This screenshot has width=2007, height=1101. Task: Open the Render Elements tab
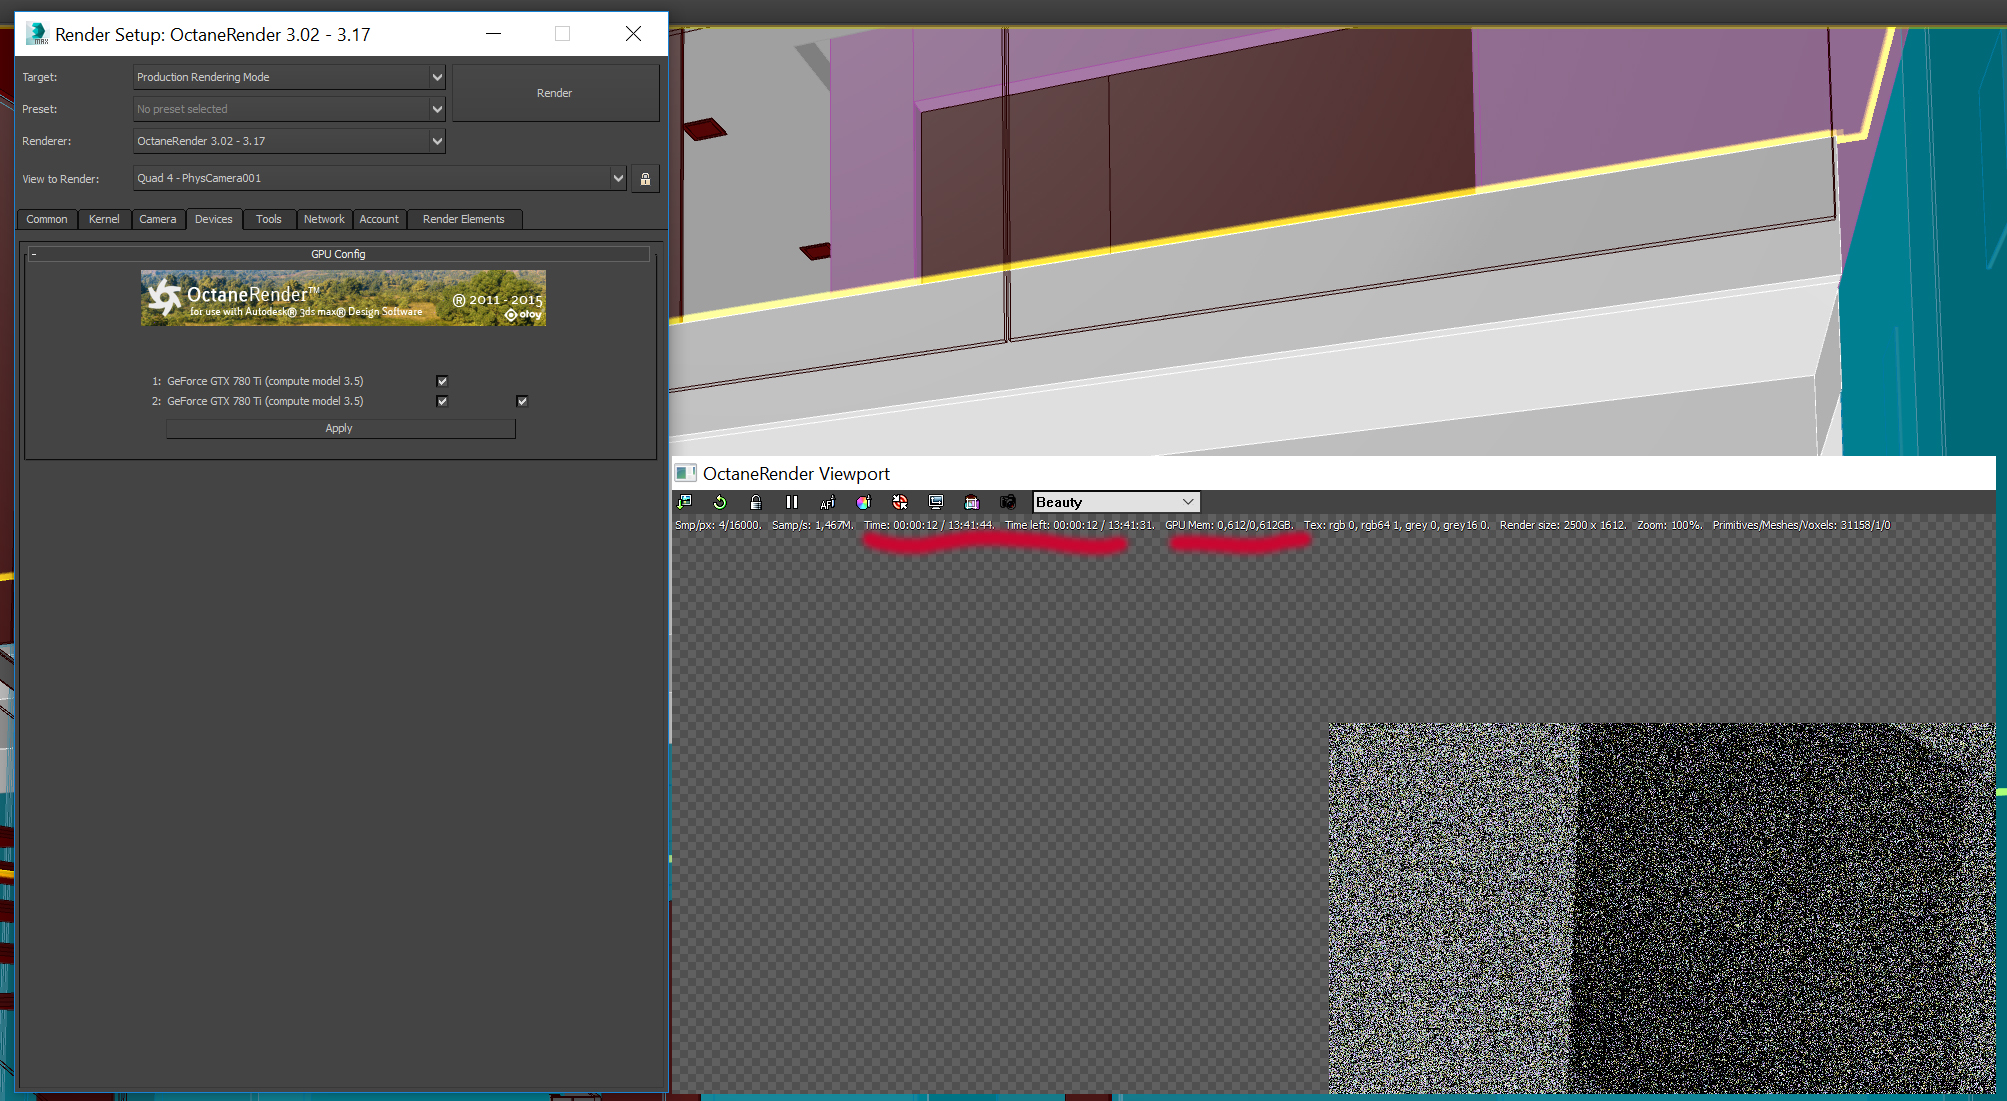coord(463,219)
